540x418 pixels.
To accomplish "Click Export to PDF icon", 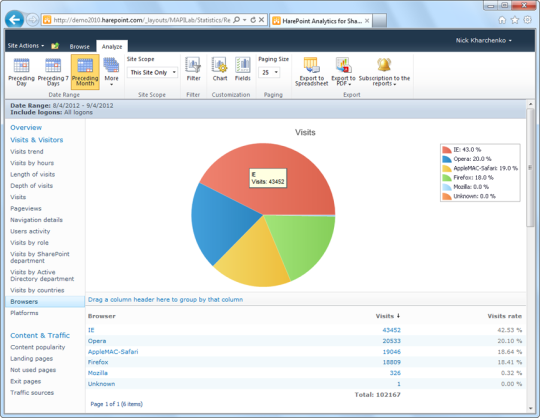I will (343, 72).
